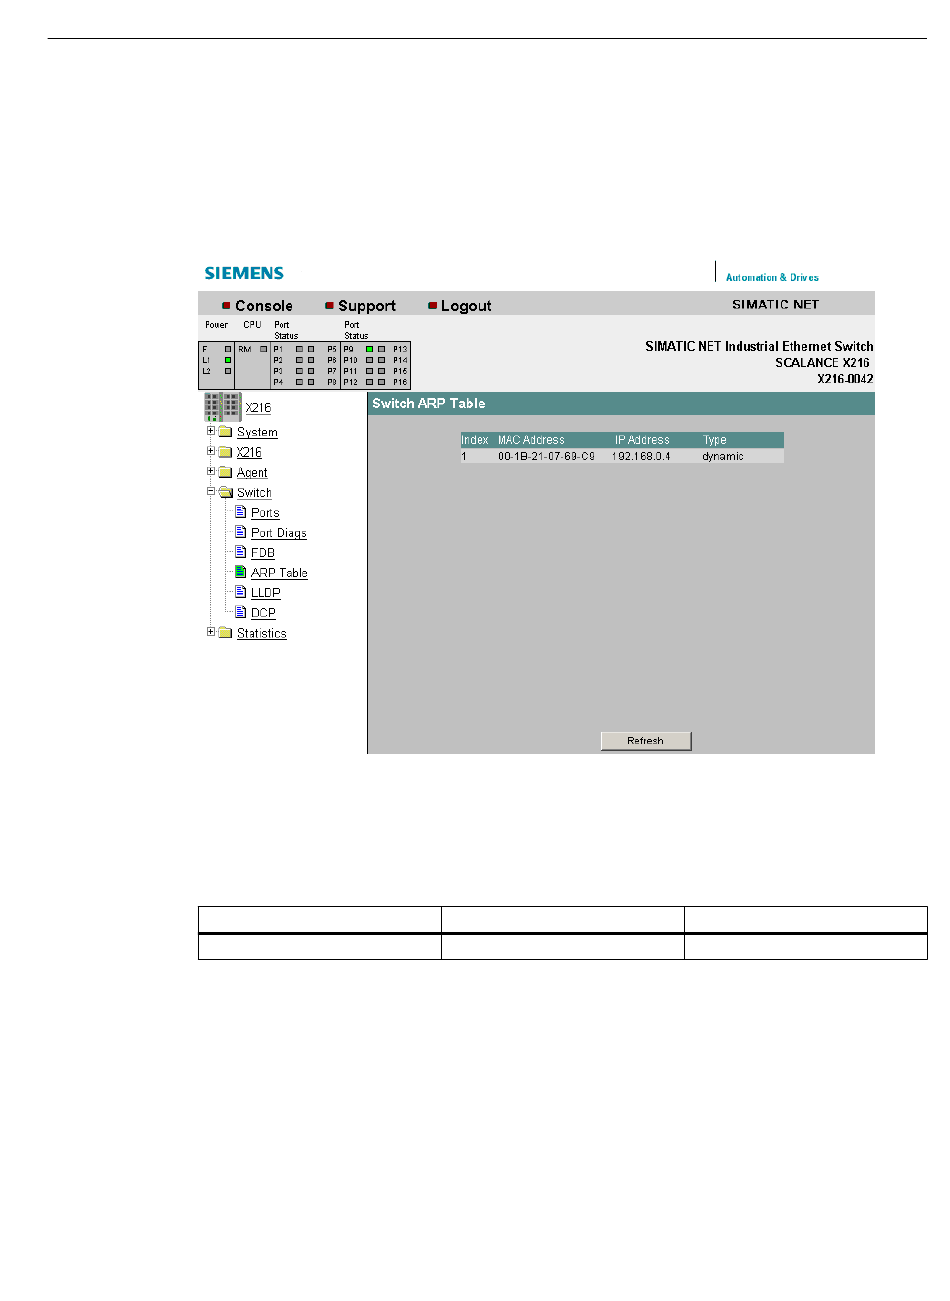Expand the X216 folder tree node

click(x=211, y=451)
